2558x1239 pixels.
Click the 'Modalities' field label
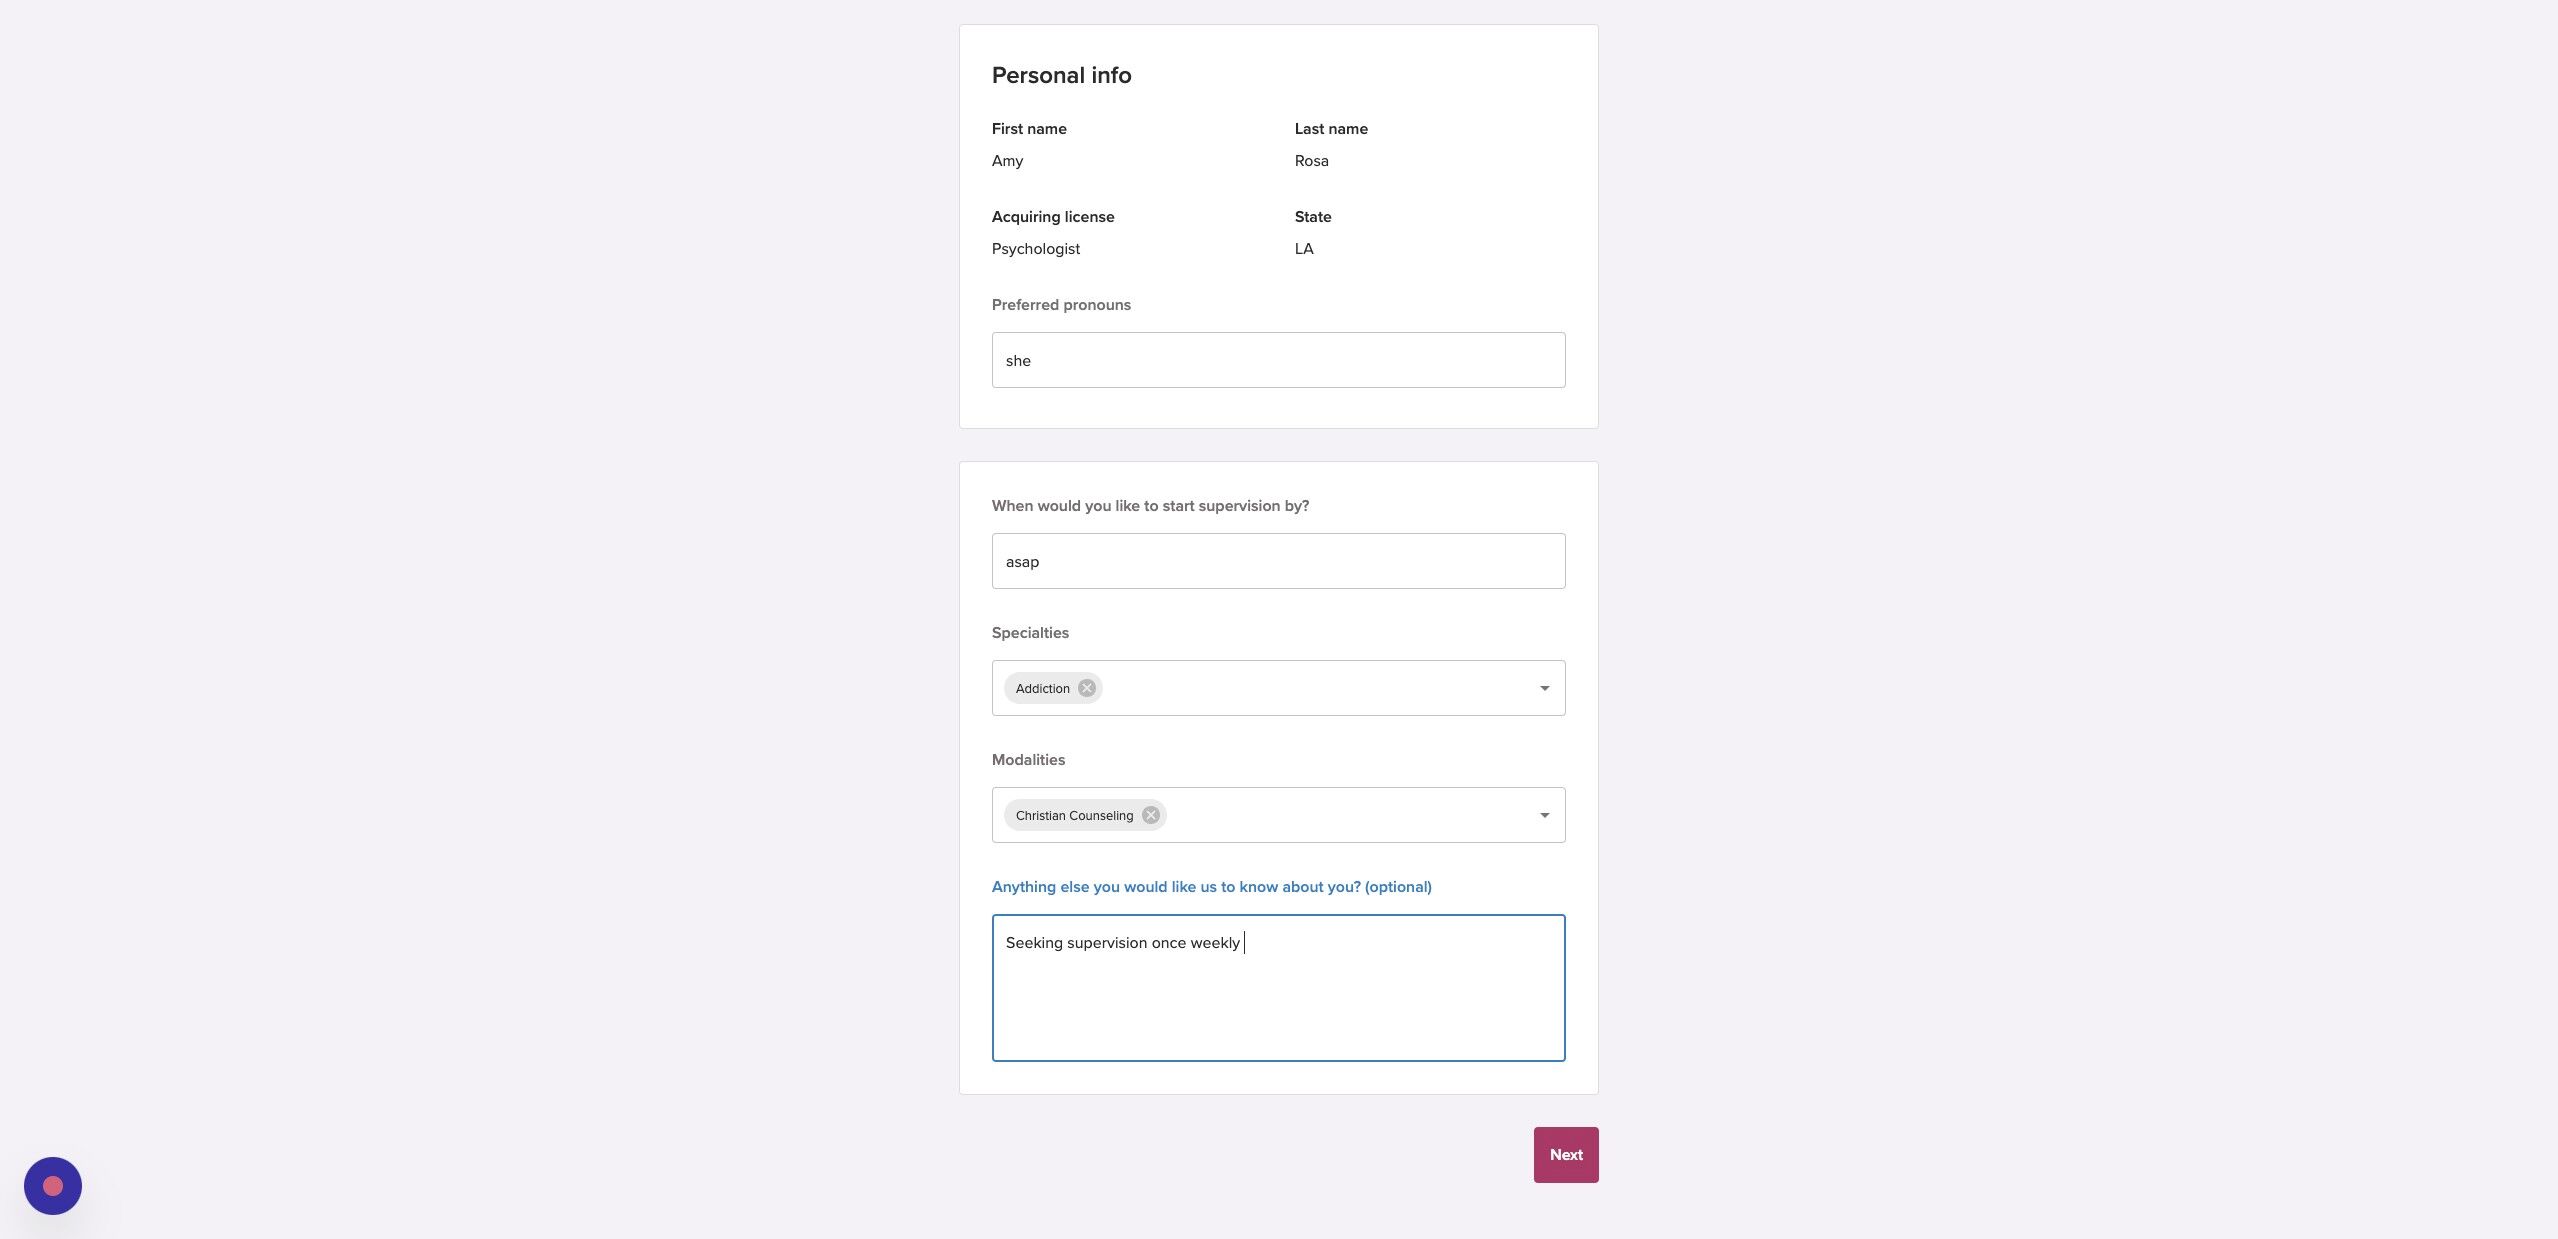point(1028,760)
